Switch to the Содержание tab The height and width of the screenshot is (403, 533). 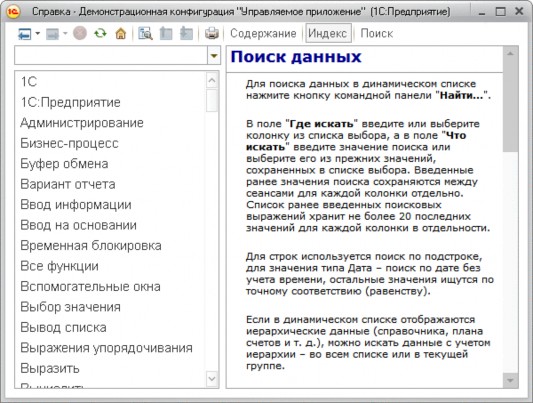click(x=263, y=33)
